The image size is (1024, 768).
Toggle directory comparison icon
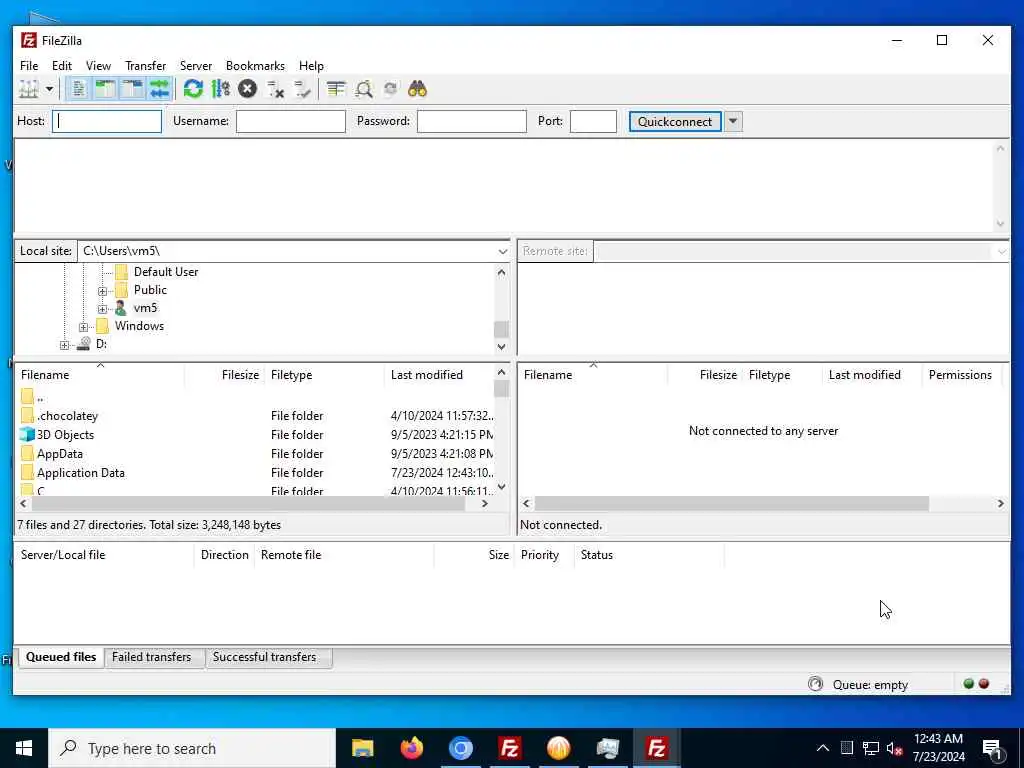pos(364,89)
